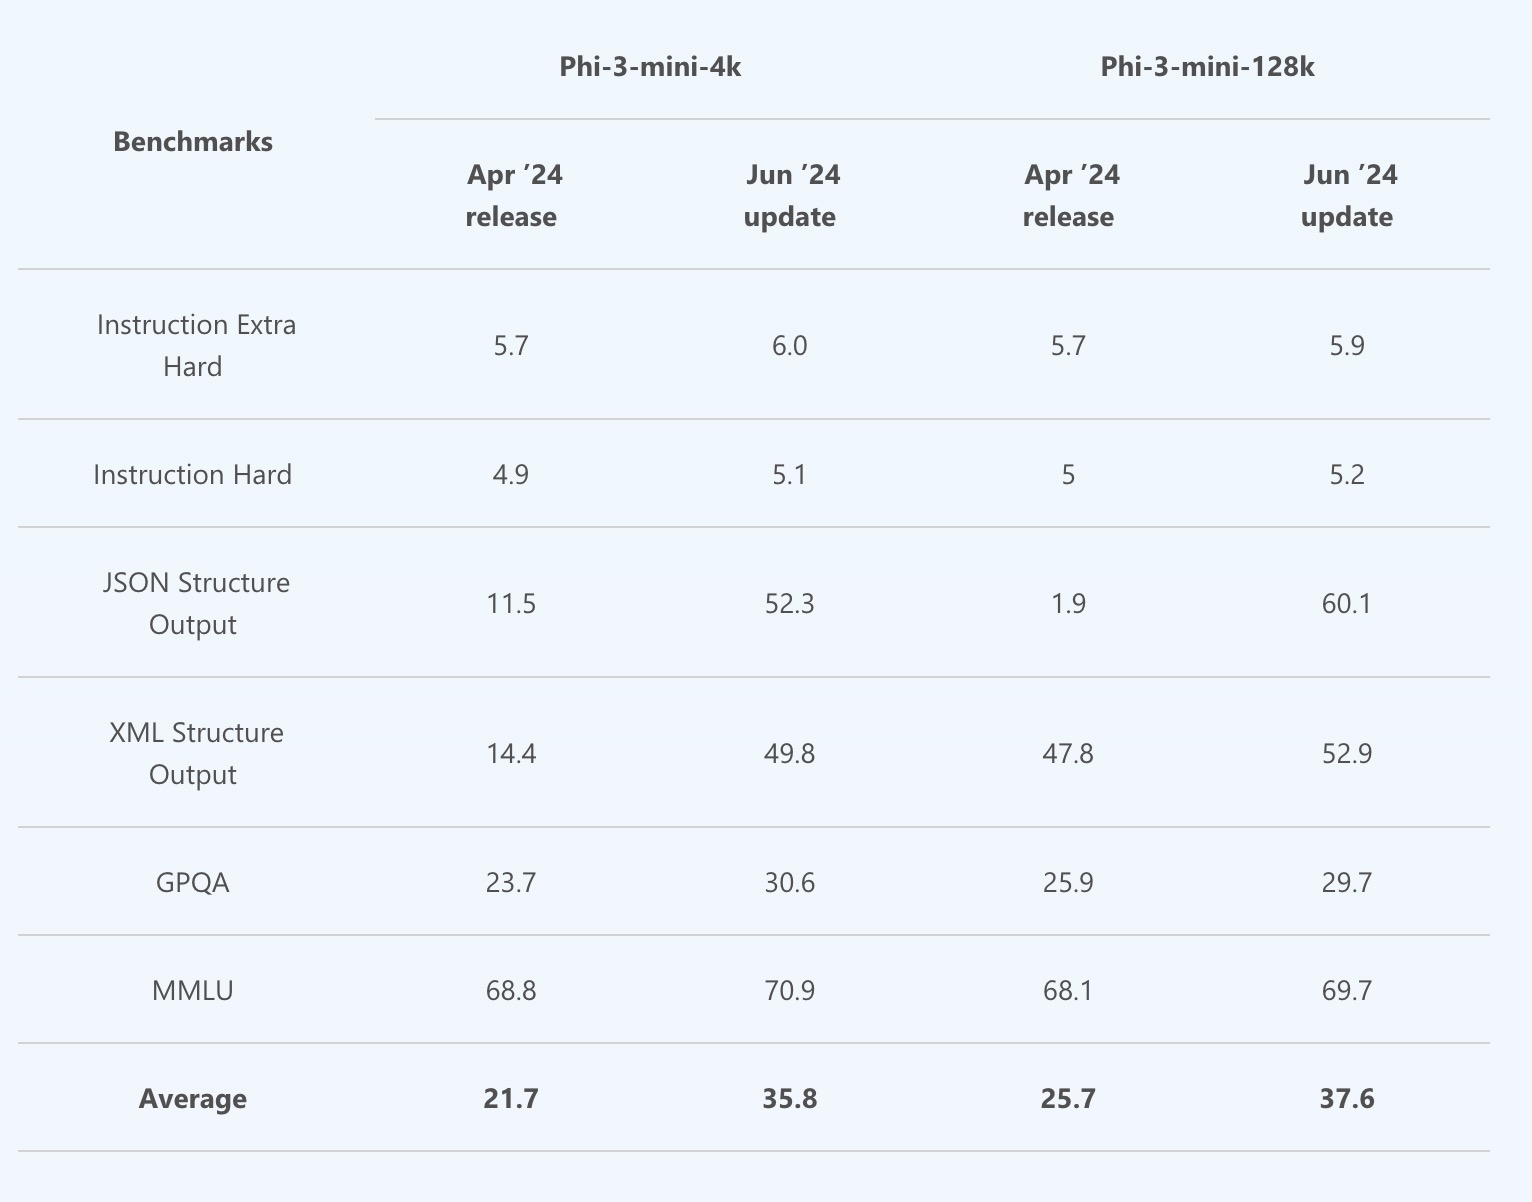This screenshot has width=1532, height=1202.
Task: Select the Instruction Hard value 5.2
Action: 1346,474
